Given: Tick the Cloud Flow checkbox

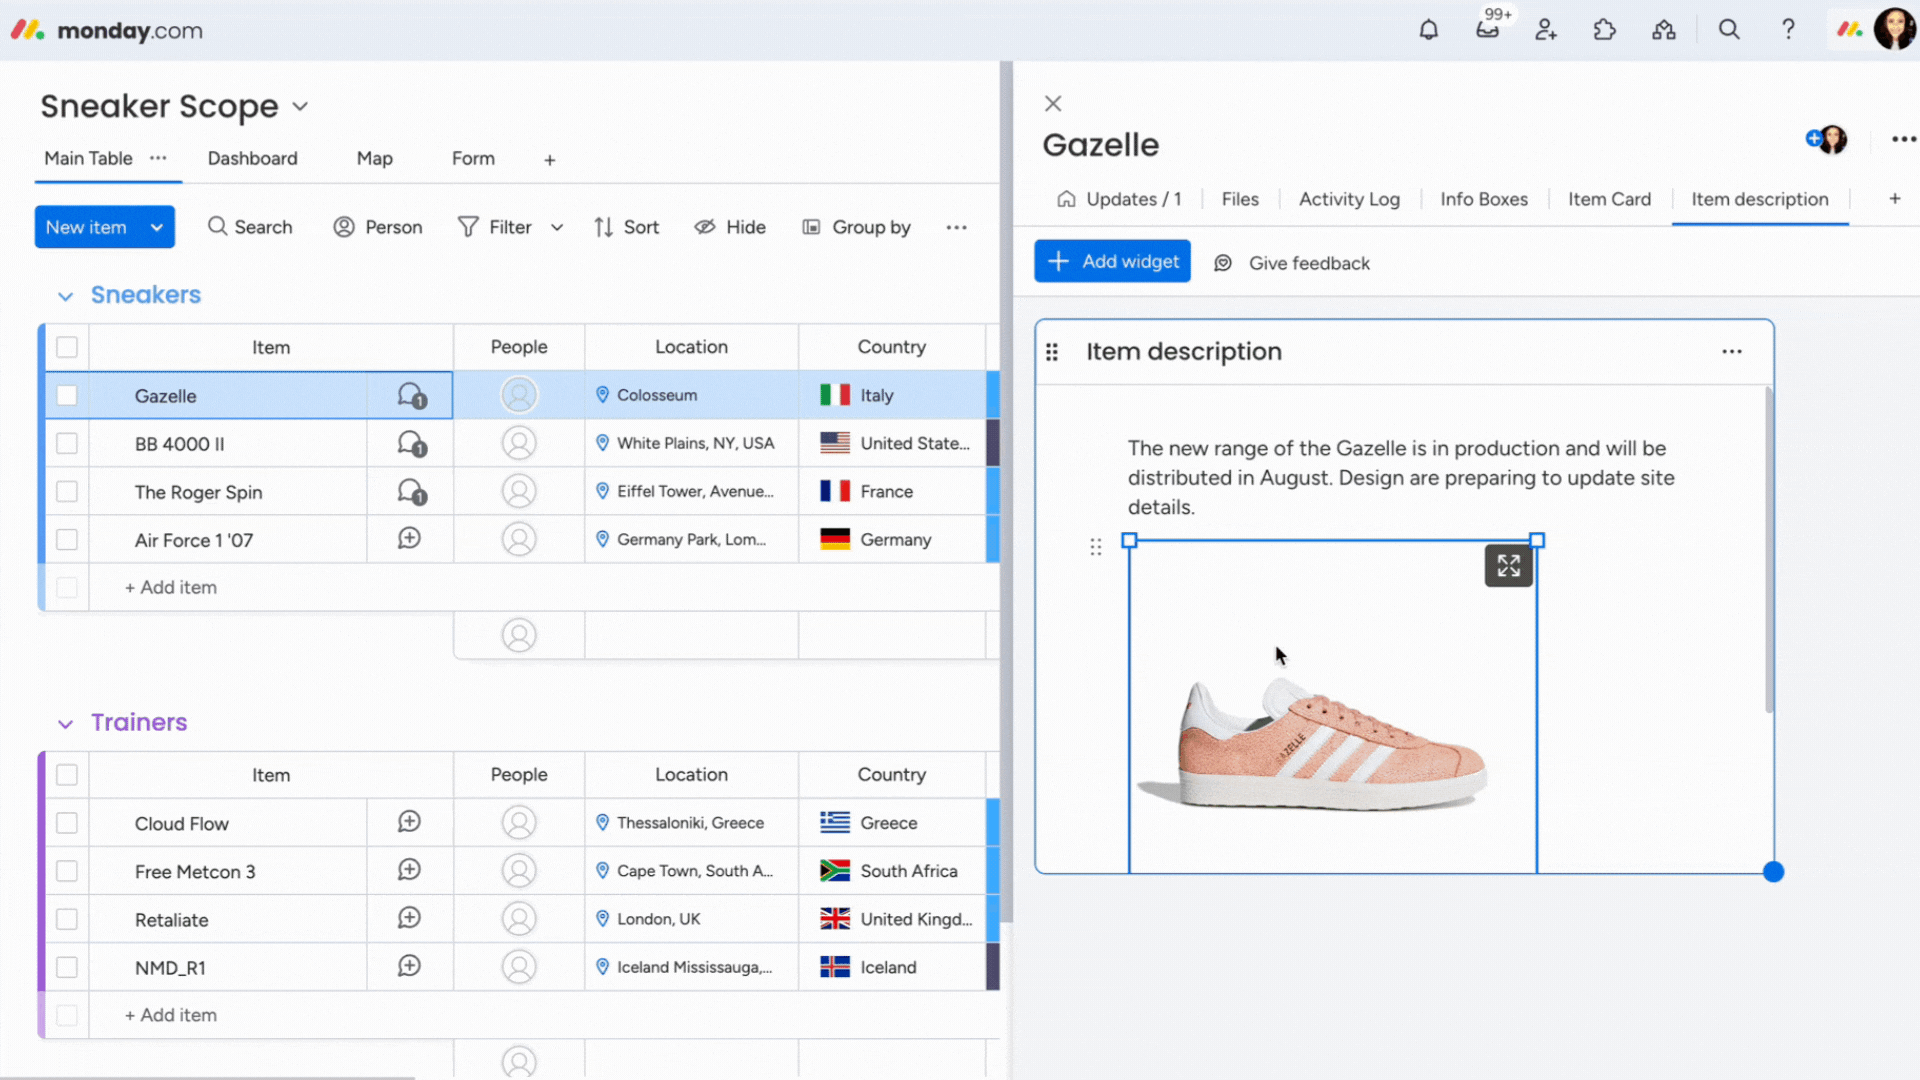Looking at the screenshot, I should pyautogui.click(x=67, y=823).
